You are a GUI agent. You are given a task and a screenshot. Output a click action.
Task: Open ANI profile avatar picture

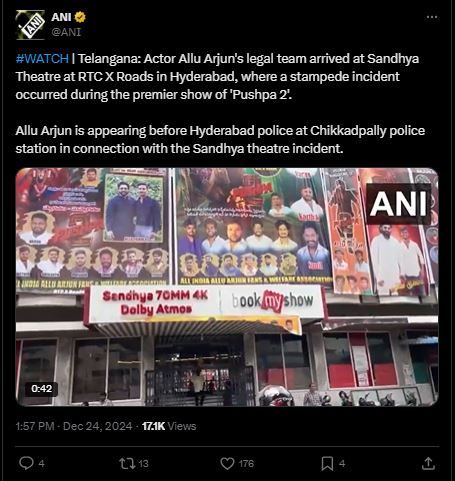tap(30, 25)
